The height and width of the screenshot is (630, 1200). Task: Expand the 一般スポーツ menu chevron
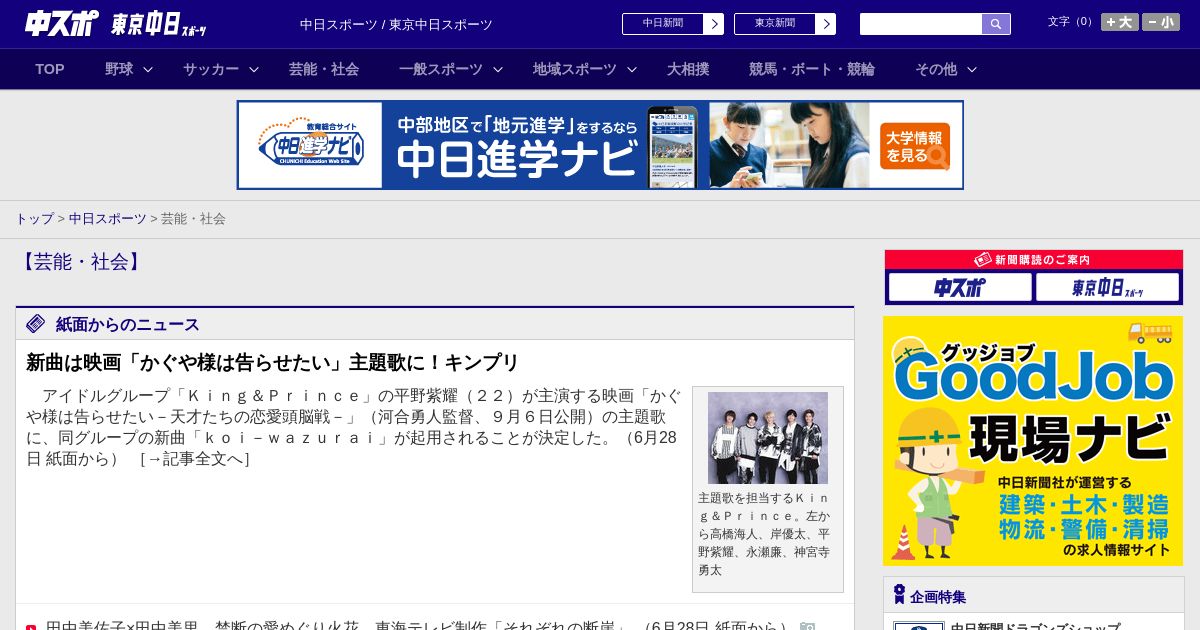point(498,70)
